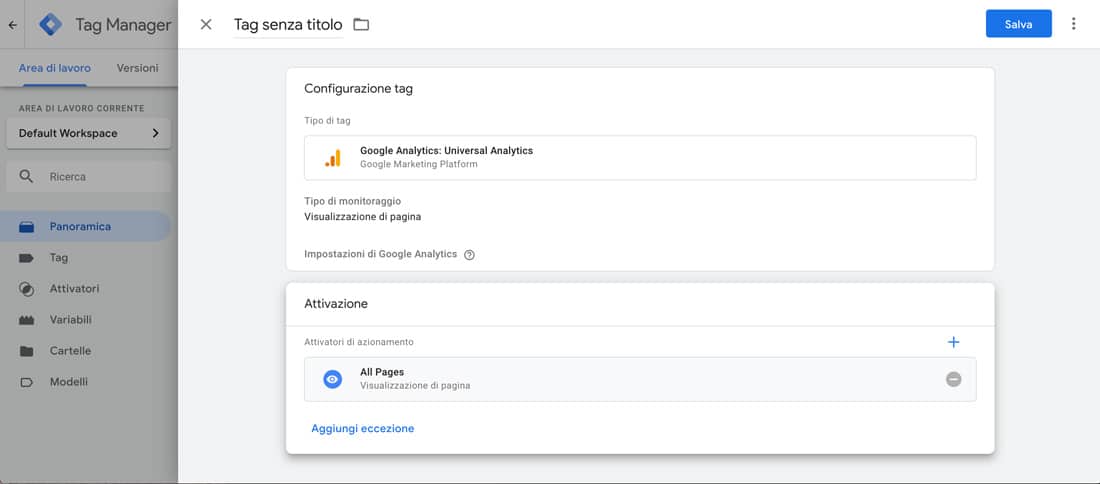Select the Google Analytics: Universal Analytics tag type

[x=640, y=158]
